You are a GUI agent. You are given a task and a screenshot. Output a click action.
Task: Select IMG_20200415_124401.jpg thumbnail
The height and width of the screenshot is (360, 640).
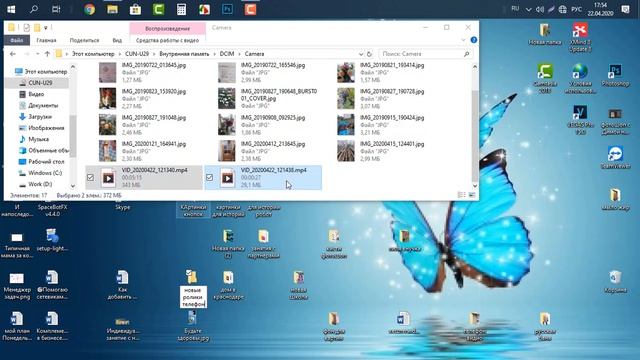(x=346, y=151)
